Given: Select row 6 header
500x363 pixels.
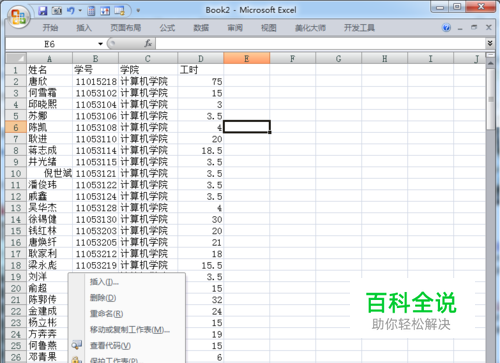Looking at the screenshot, I should [16, 127].
